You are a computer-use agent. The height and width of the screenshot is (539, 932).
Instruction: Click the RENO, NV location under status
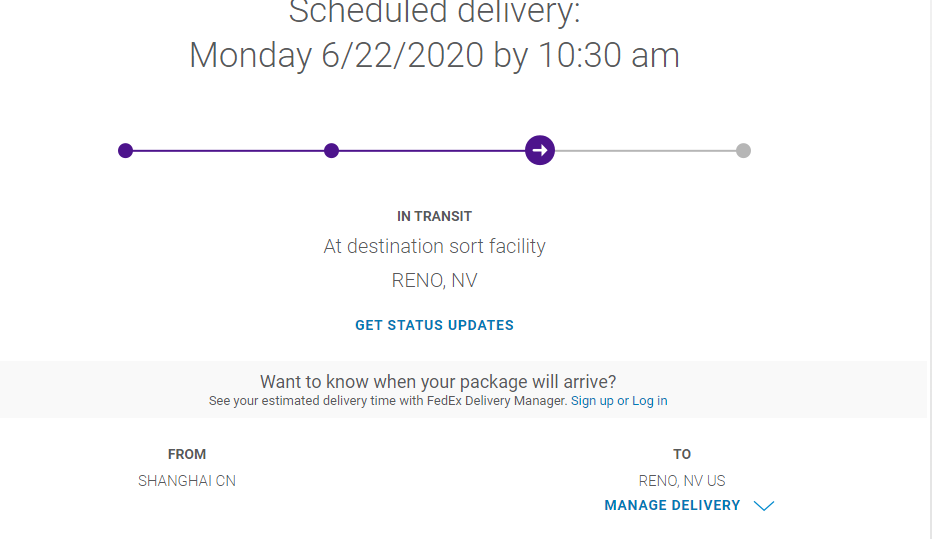click(x=434, y=281)
